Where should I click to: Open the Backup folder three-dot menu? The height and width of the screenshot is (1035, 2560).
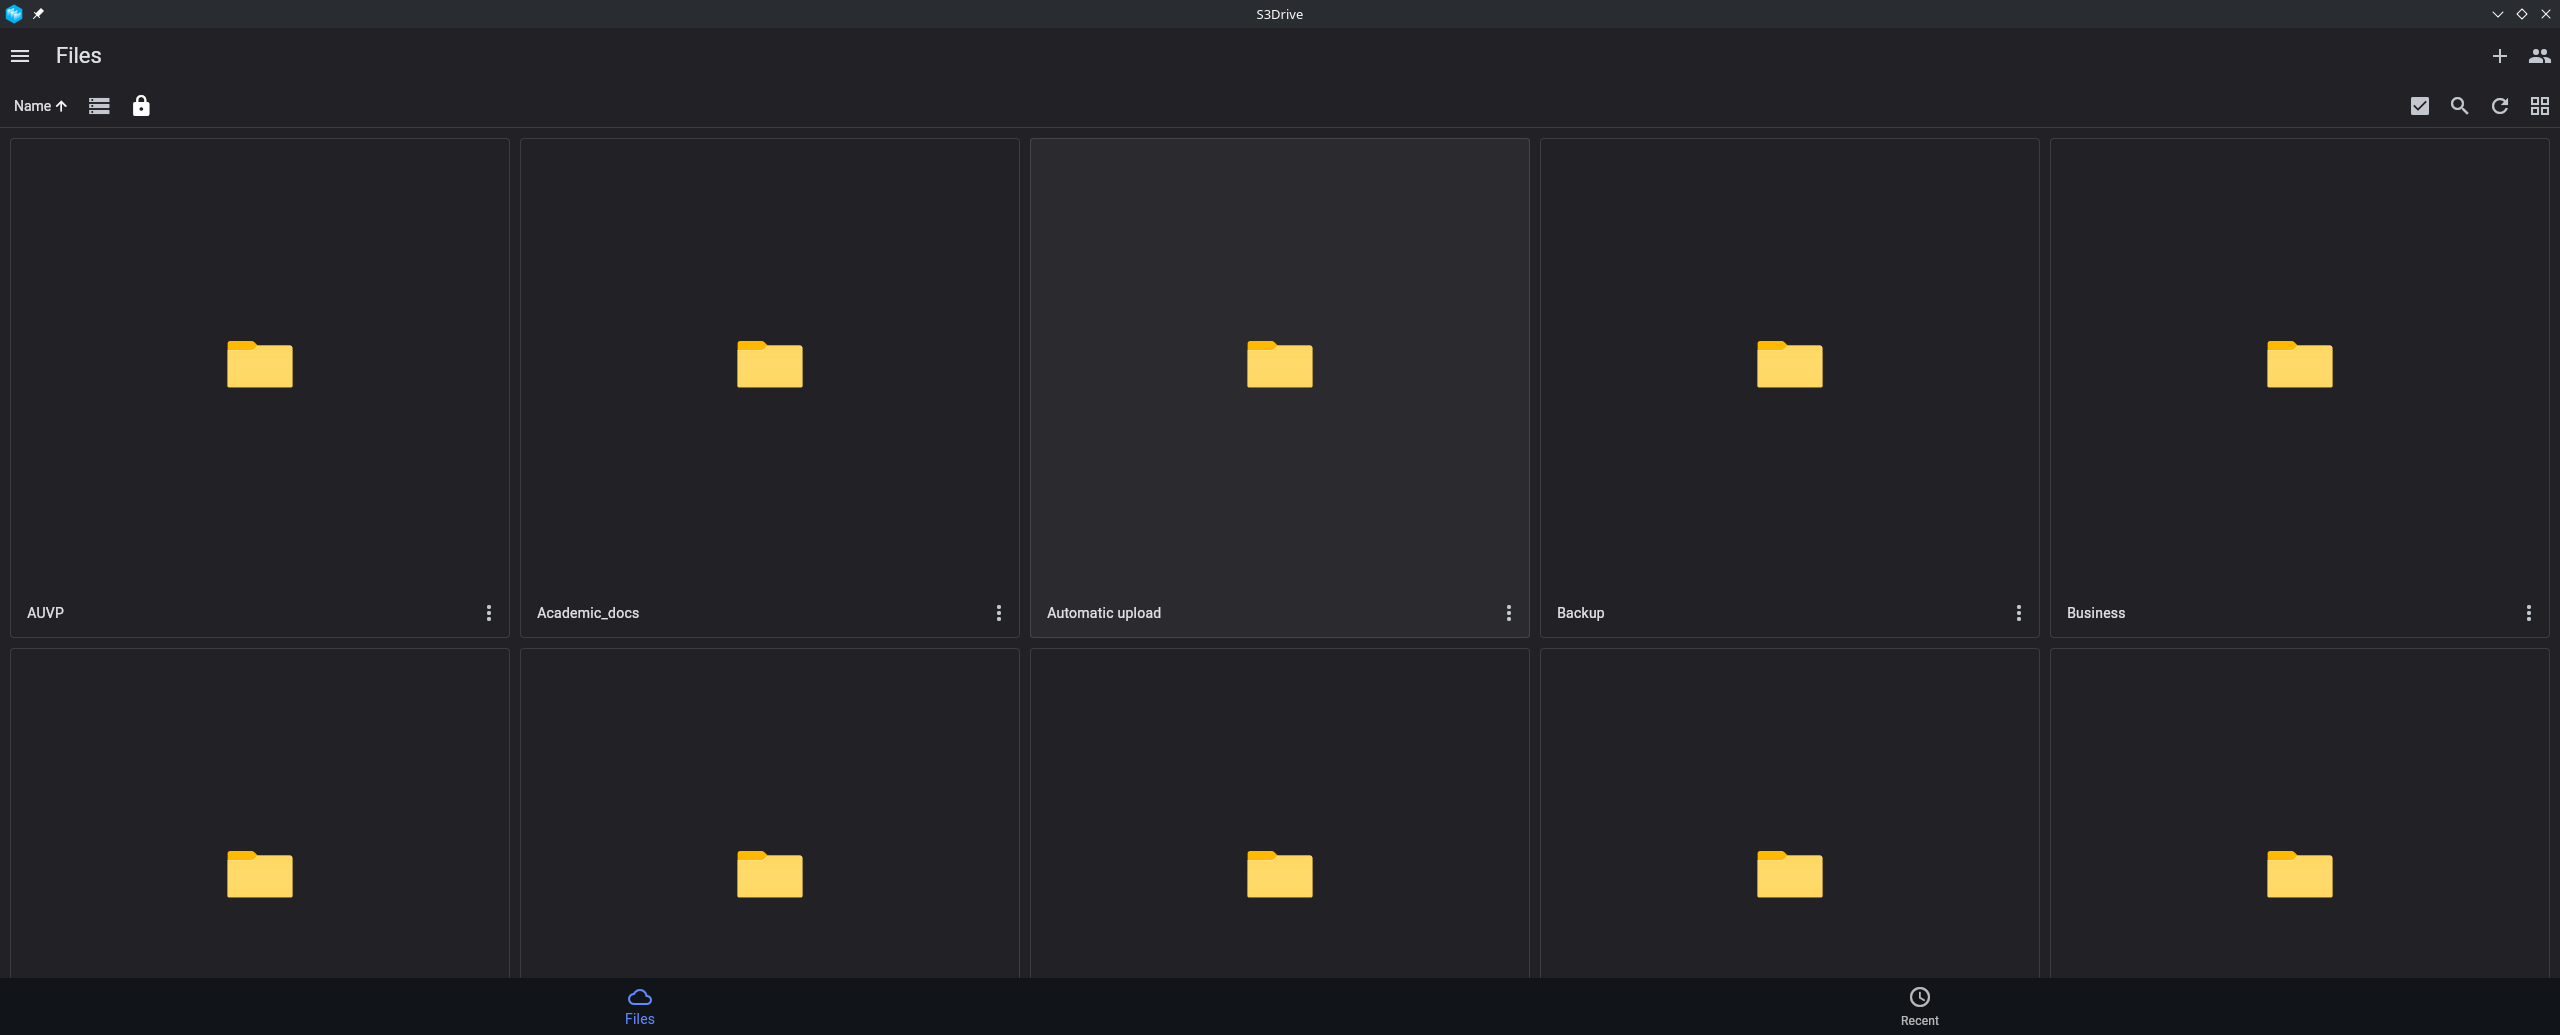point(2019,613)
